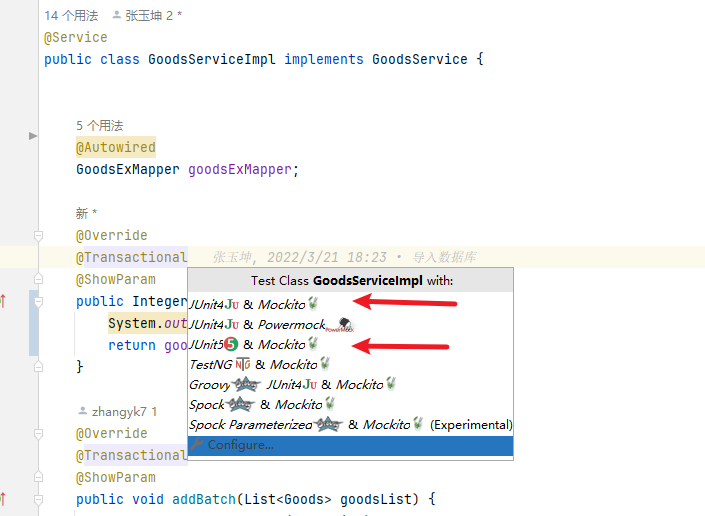Click the 'implements' keyword
This screenshot has width=705, height=516.
[324, 59]
